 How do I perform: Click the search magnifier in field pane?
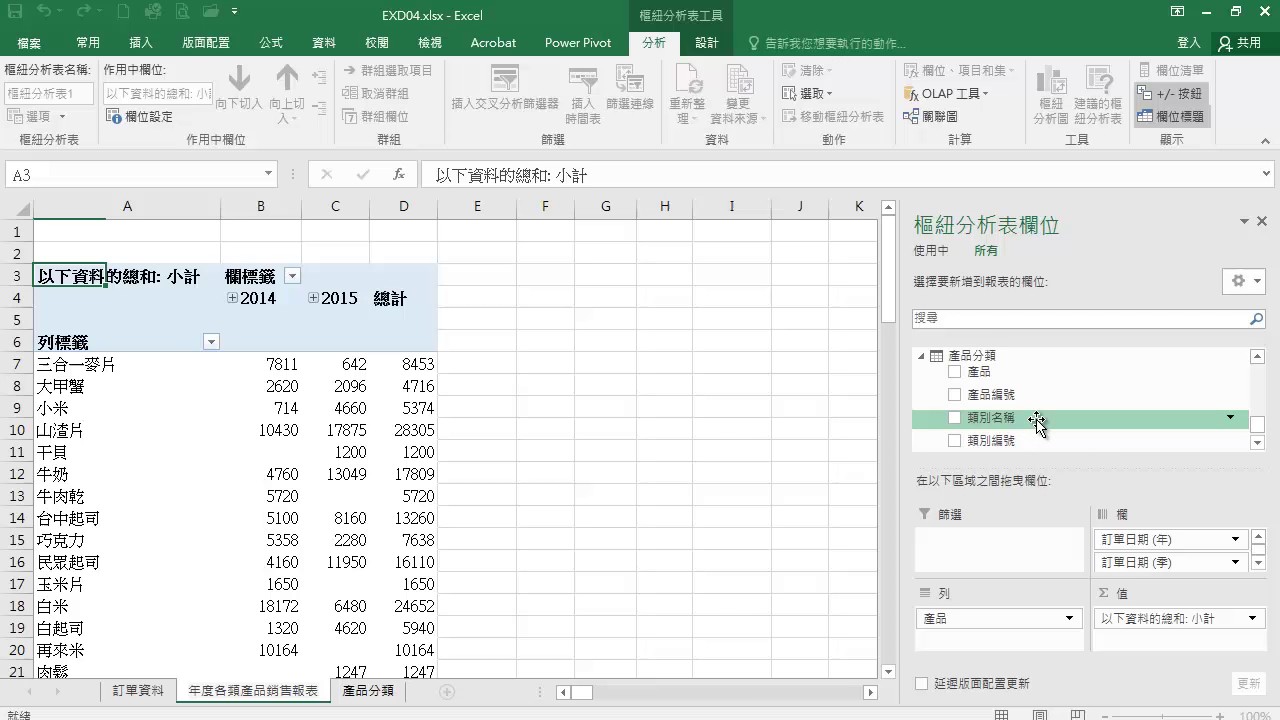click(x=1256, y=318)
